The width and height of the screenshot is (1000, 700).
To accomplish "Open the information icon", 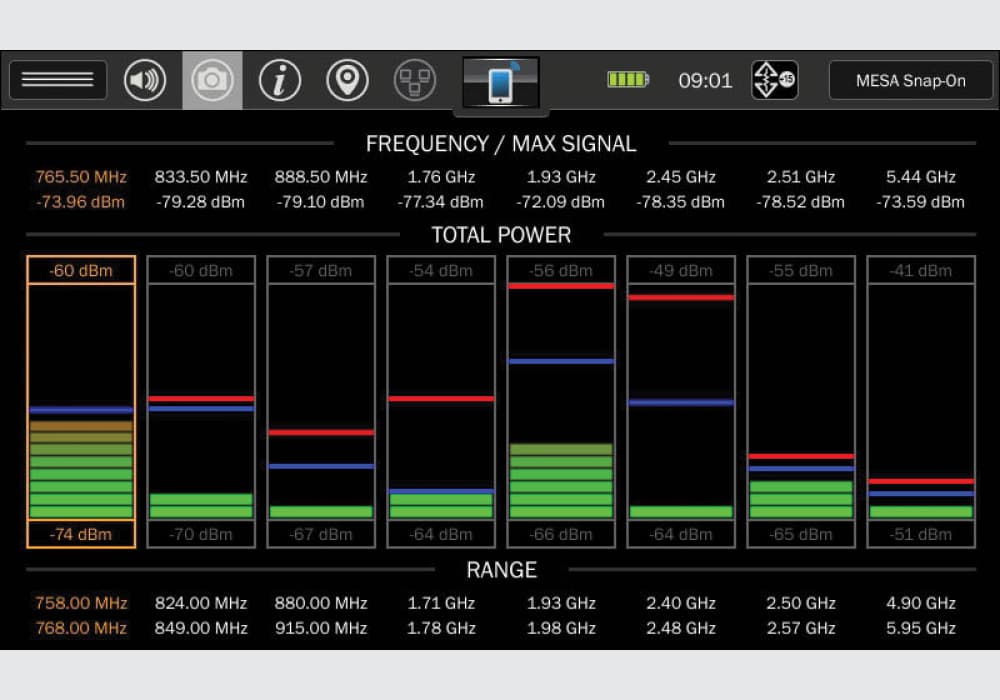I will point(280,80).
